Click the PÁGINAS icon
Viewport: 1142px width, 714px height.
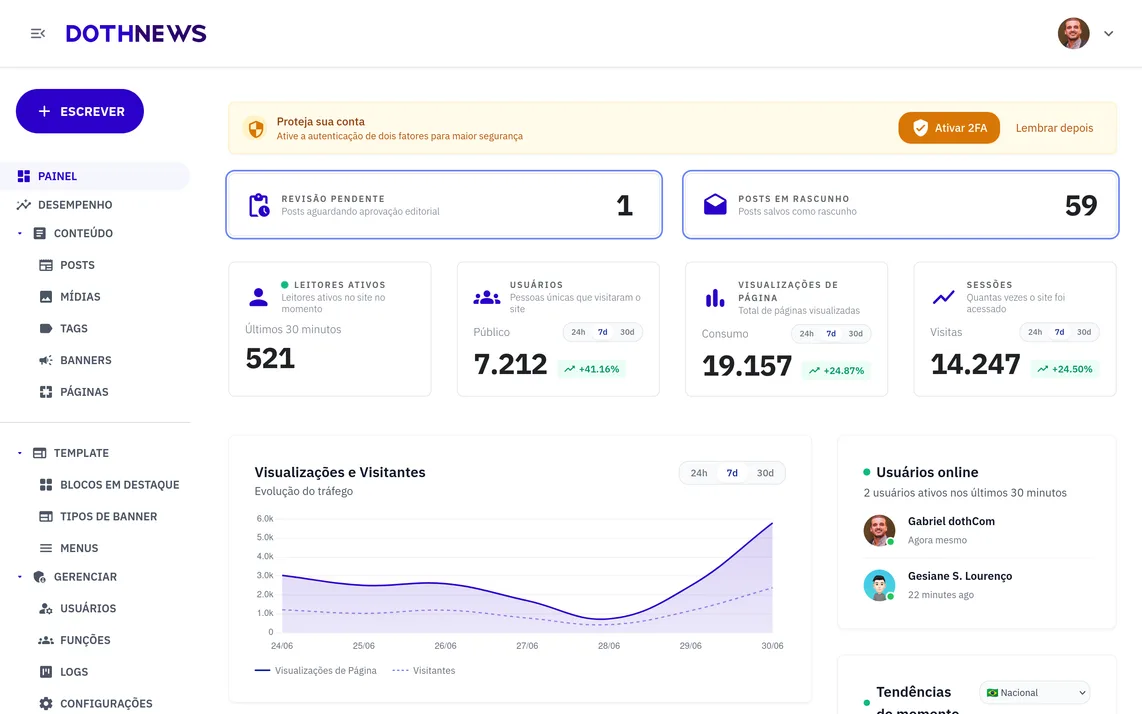coord(46,392)
